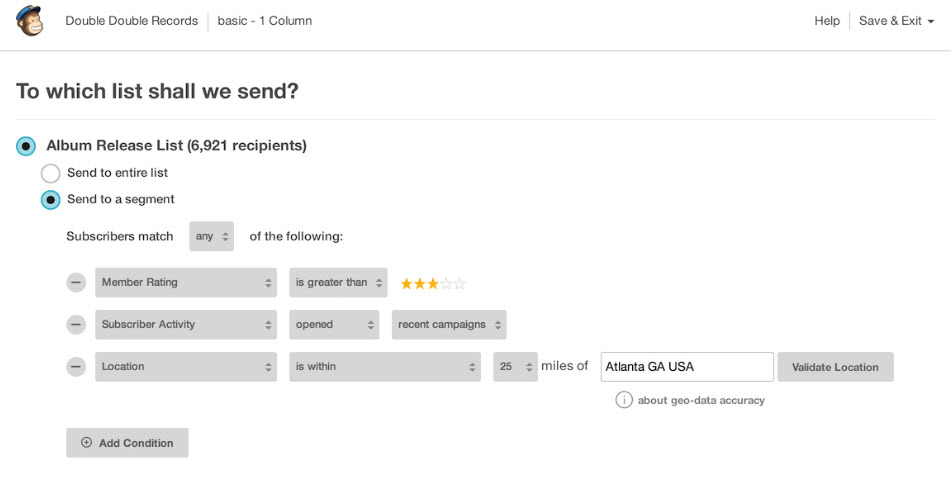Open the Member Rating field dropdown
Image resolution: width=951 pixels, height=477 pixels.
click(186, 282)
